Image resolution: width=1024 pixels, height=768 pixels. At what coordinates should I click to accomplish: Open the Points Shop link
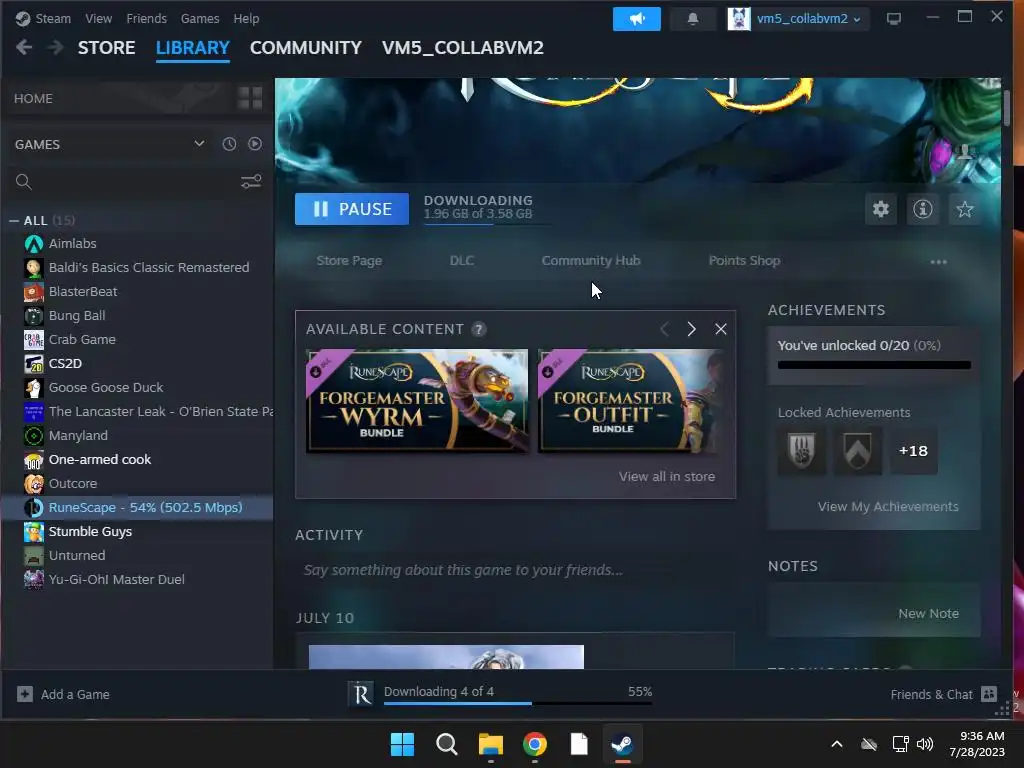click(x=744, y=261)
